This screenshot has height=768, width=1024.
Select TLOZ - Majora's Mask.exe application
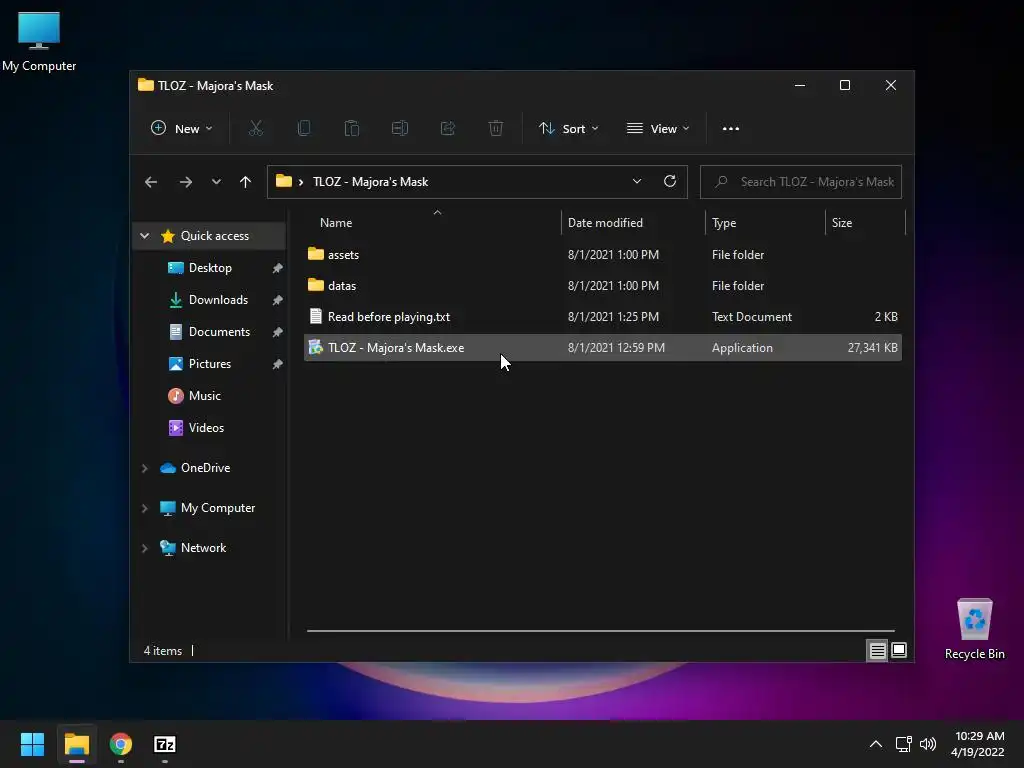(x=602, y=348)
